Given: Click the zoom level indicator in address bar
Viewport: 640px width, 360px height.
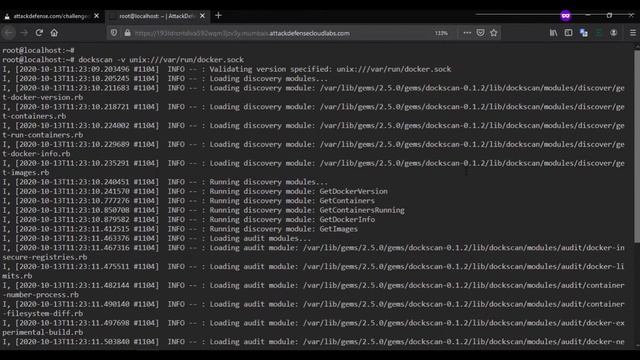Looking at the screenshot, I should pos(441,33).
